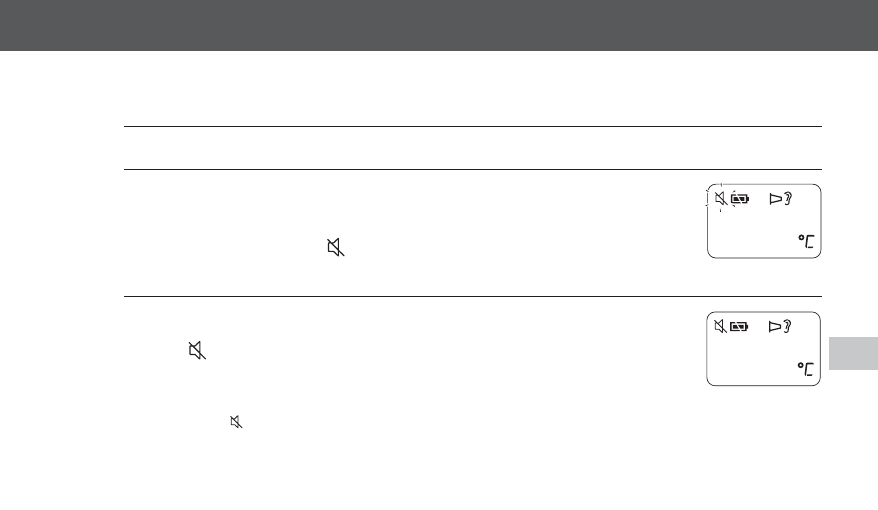Select ear measurement icon in first display
878x510 pixels.
780,199
